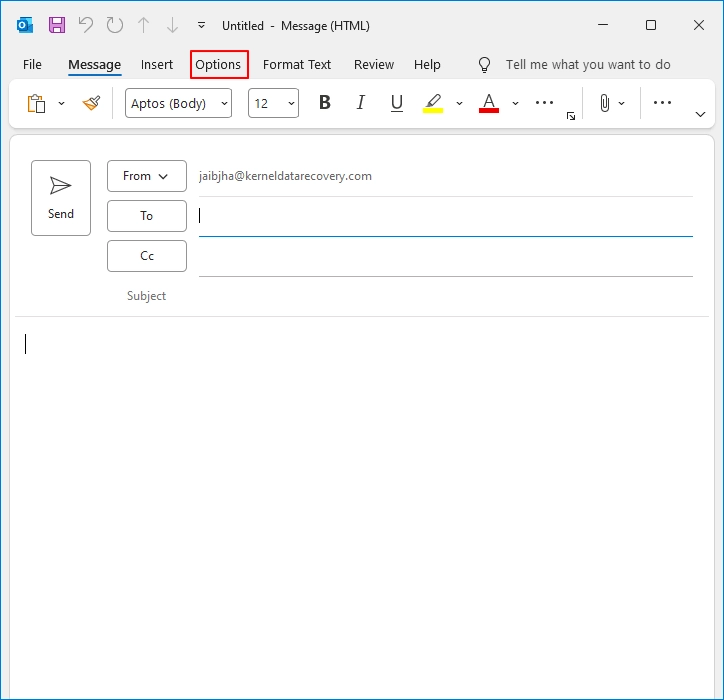This screenshot has height=700, width=724.
Task: Toggle Italic formatting
Action: pyautogui.click(x=361, y=102)
